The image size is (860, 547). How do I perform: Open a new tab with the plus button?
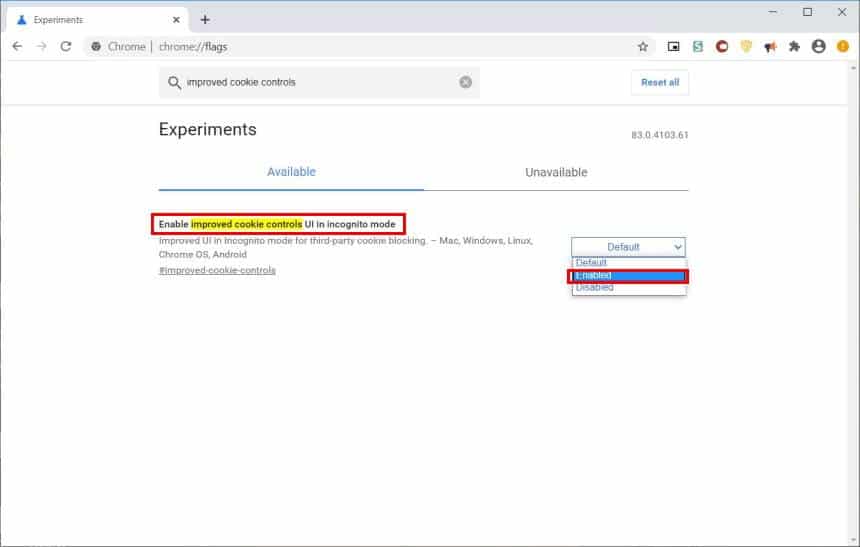pyautogui.click(x=205, y=20)
